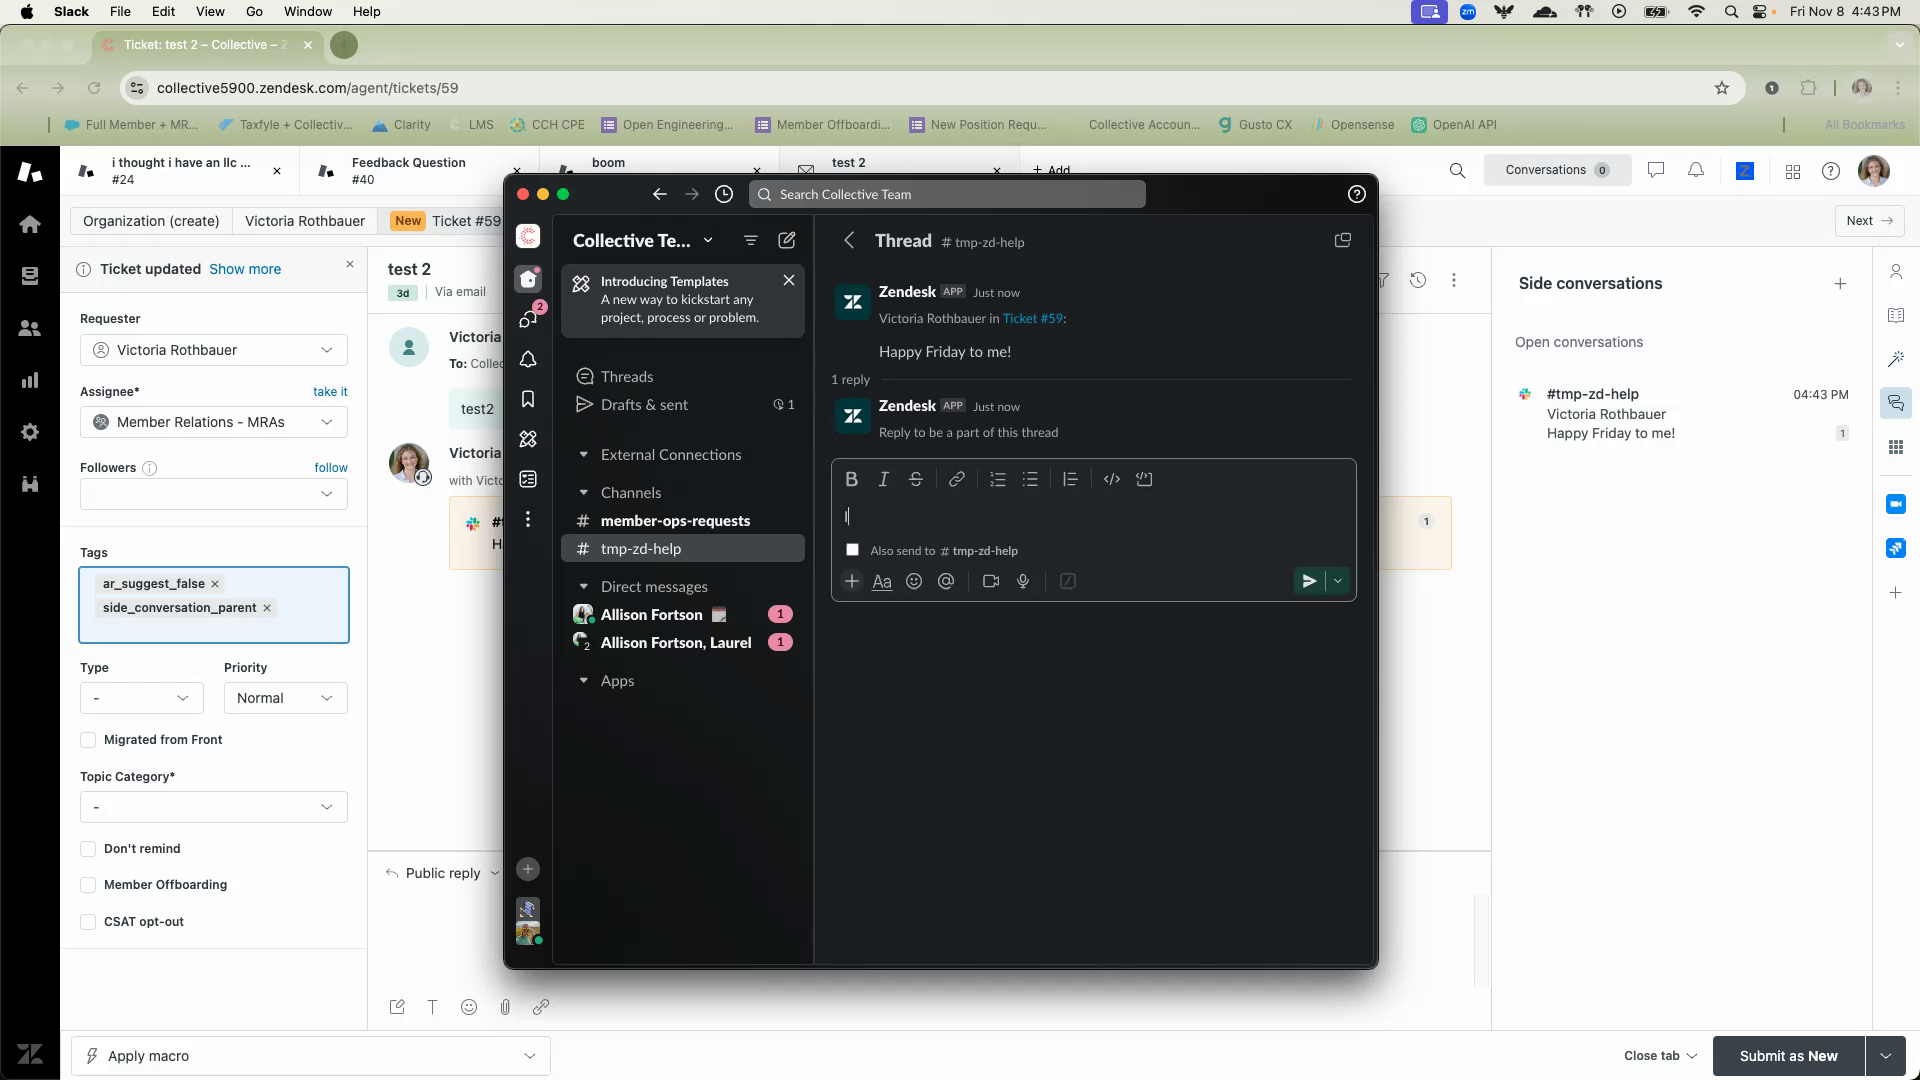Image resolution: width=1920 pixels, height=1080 pixels.
Task: Open the Window menu in macOS menu bar
Action: coord(307,11)
